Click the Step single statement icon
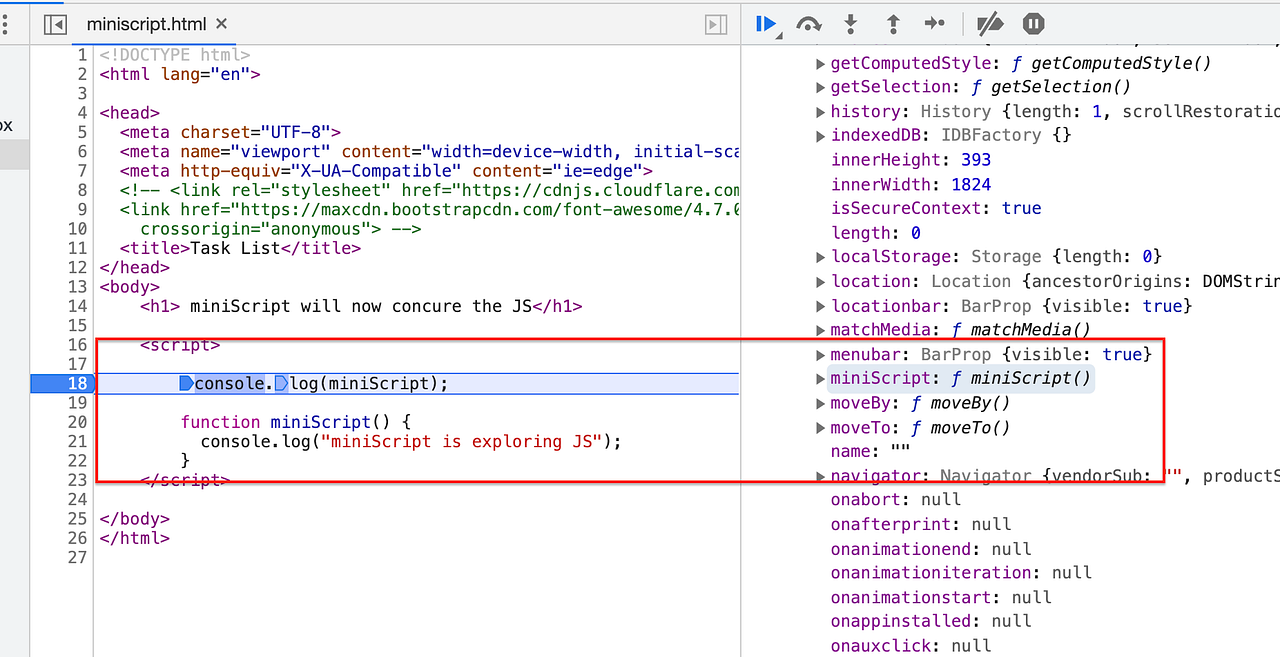 click(x=935, y=23)
